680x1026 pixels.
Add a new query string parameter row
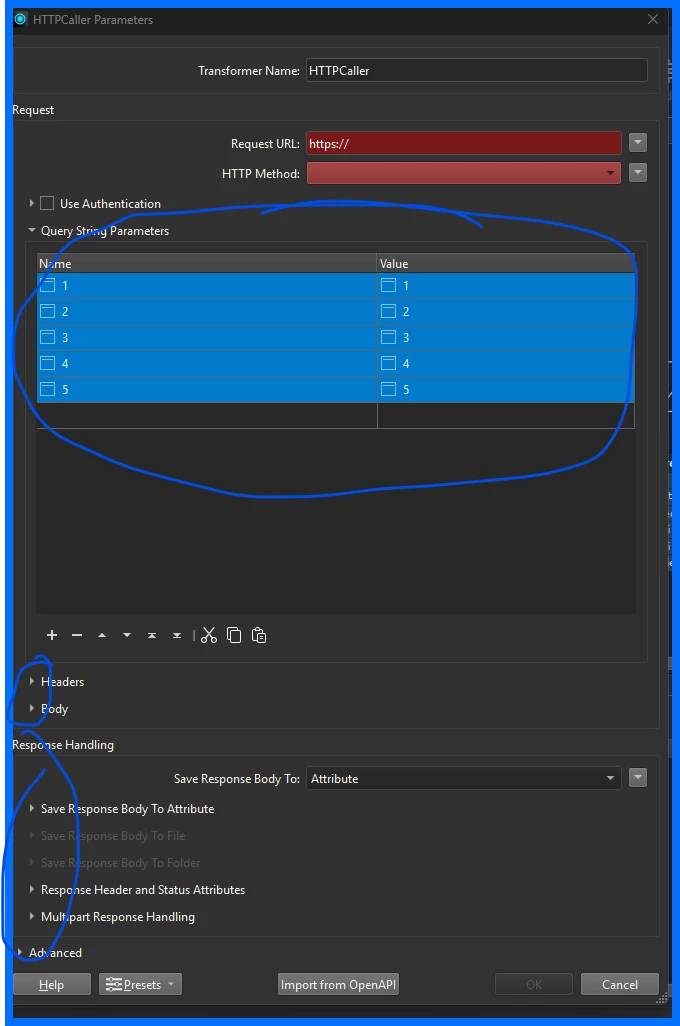click(x=52, y=635)
